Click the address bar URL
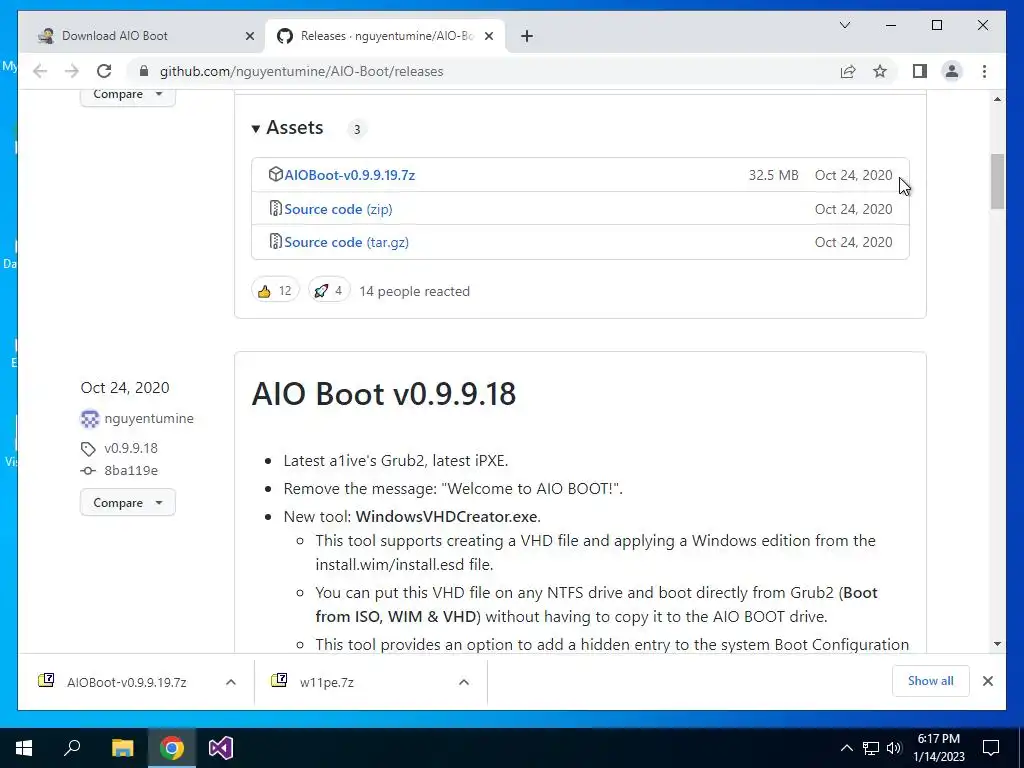1024x768 pixels. tap(302, 71)
